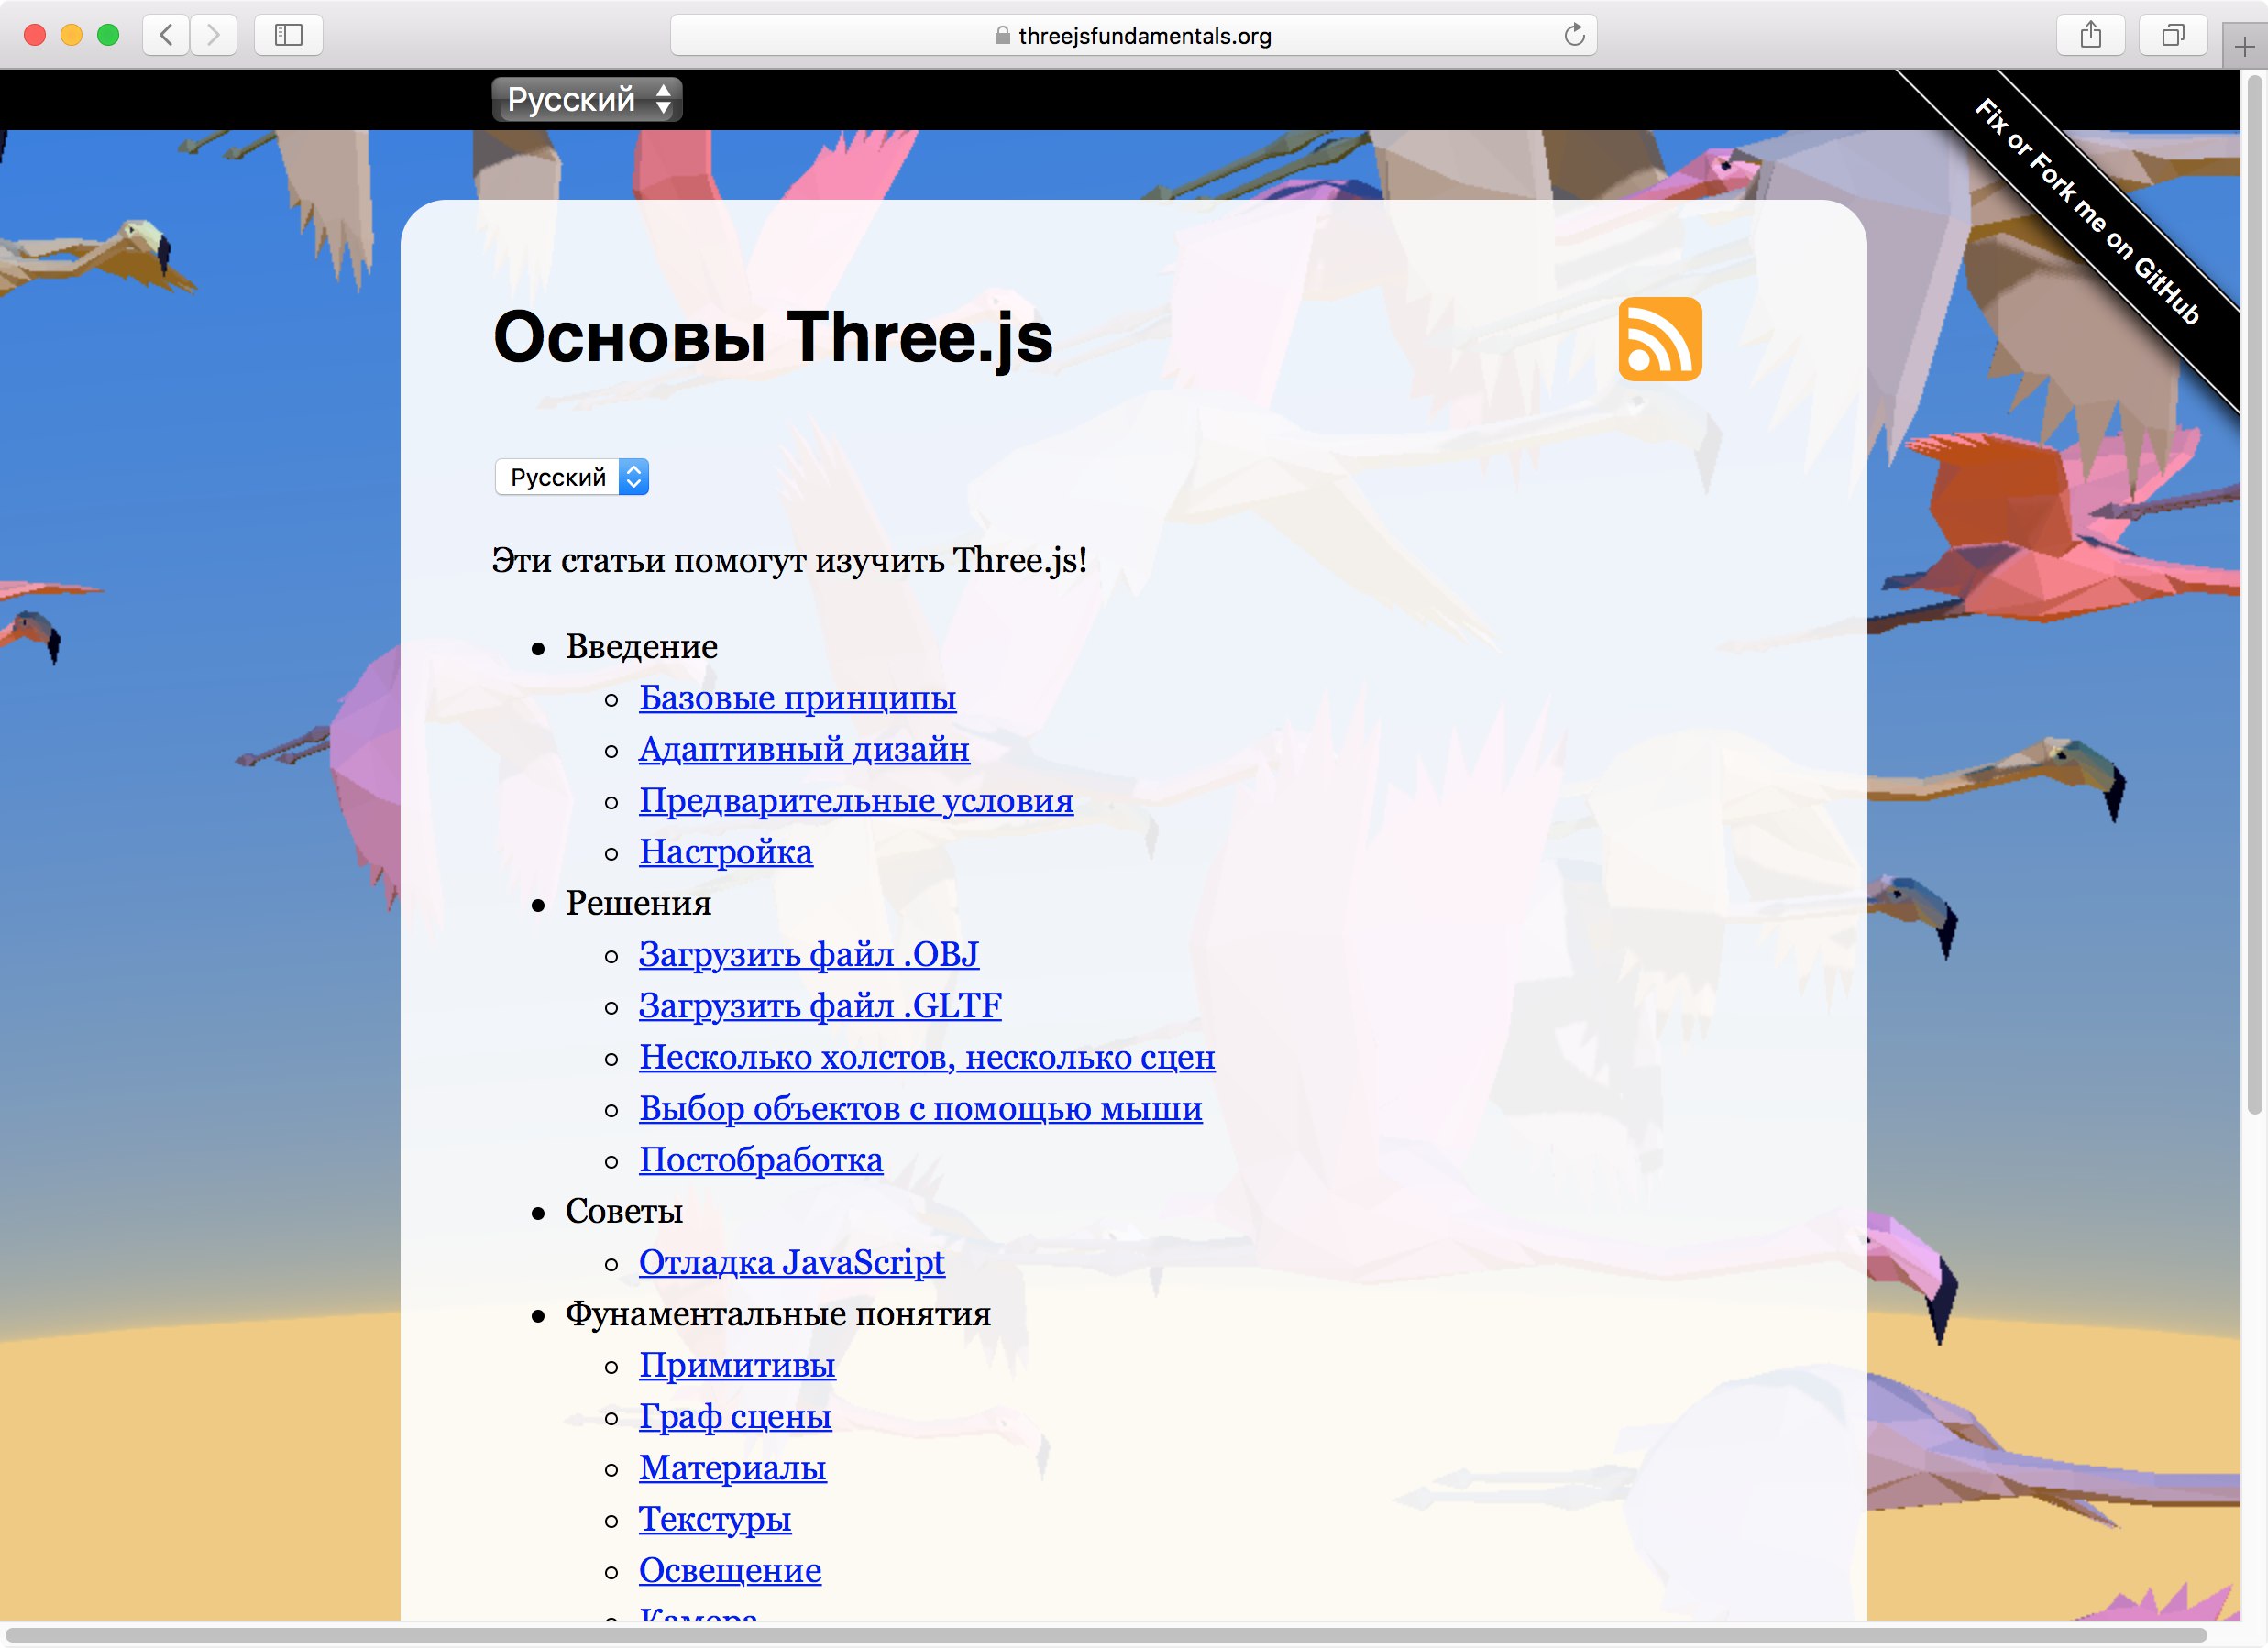
Task: Go forward with Safari's forward arrow
Action: 213,35
